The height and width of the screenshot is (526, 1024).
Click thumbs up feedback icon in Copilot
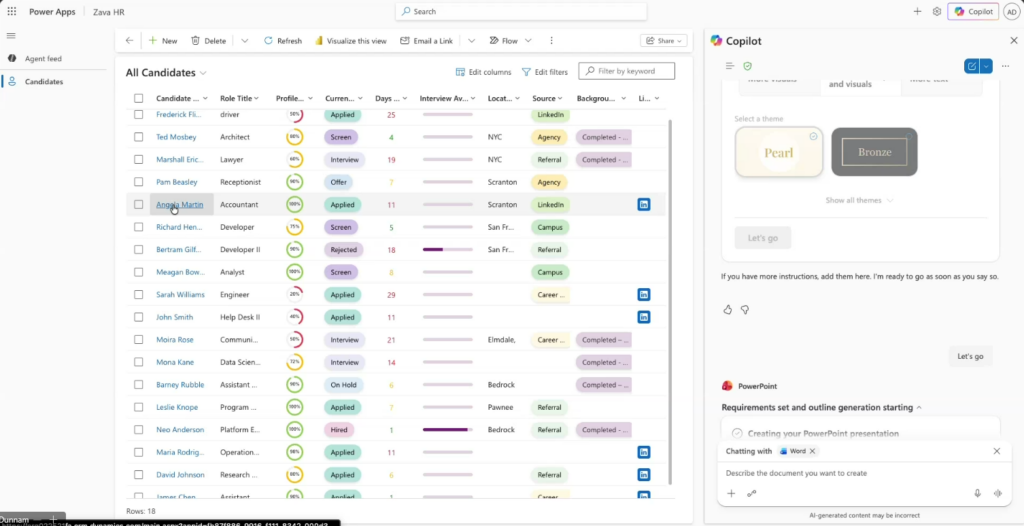[728, 310]
